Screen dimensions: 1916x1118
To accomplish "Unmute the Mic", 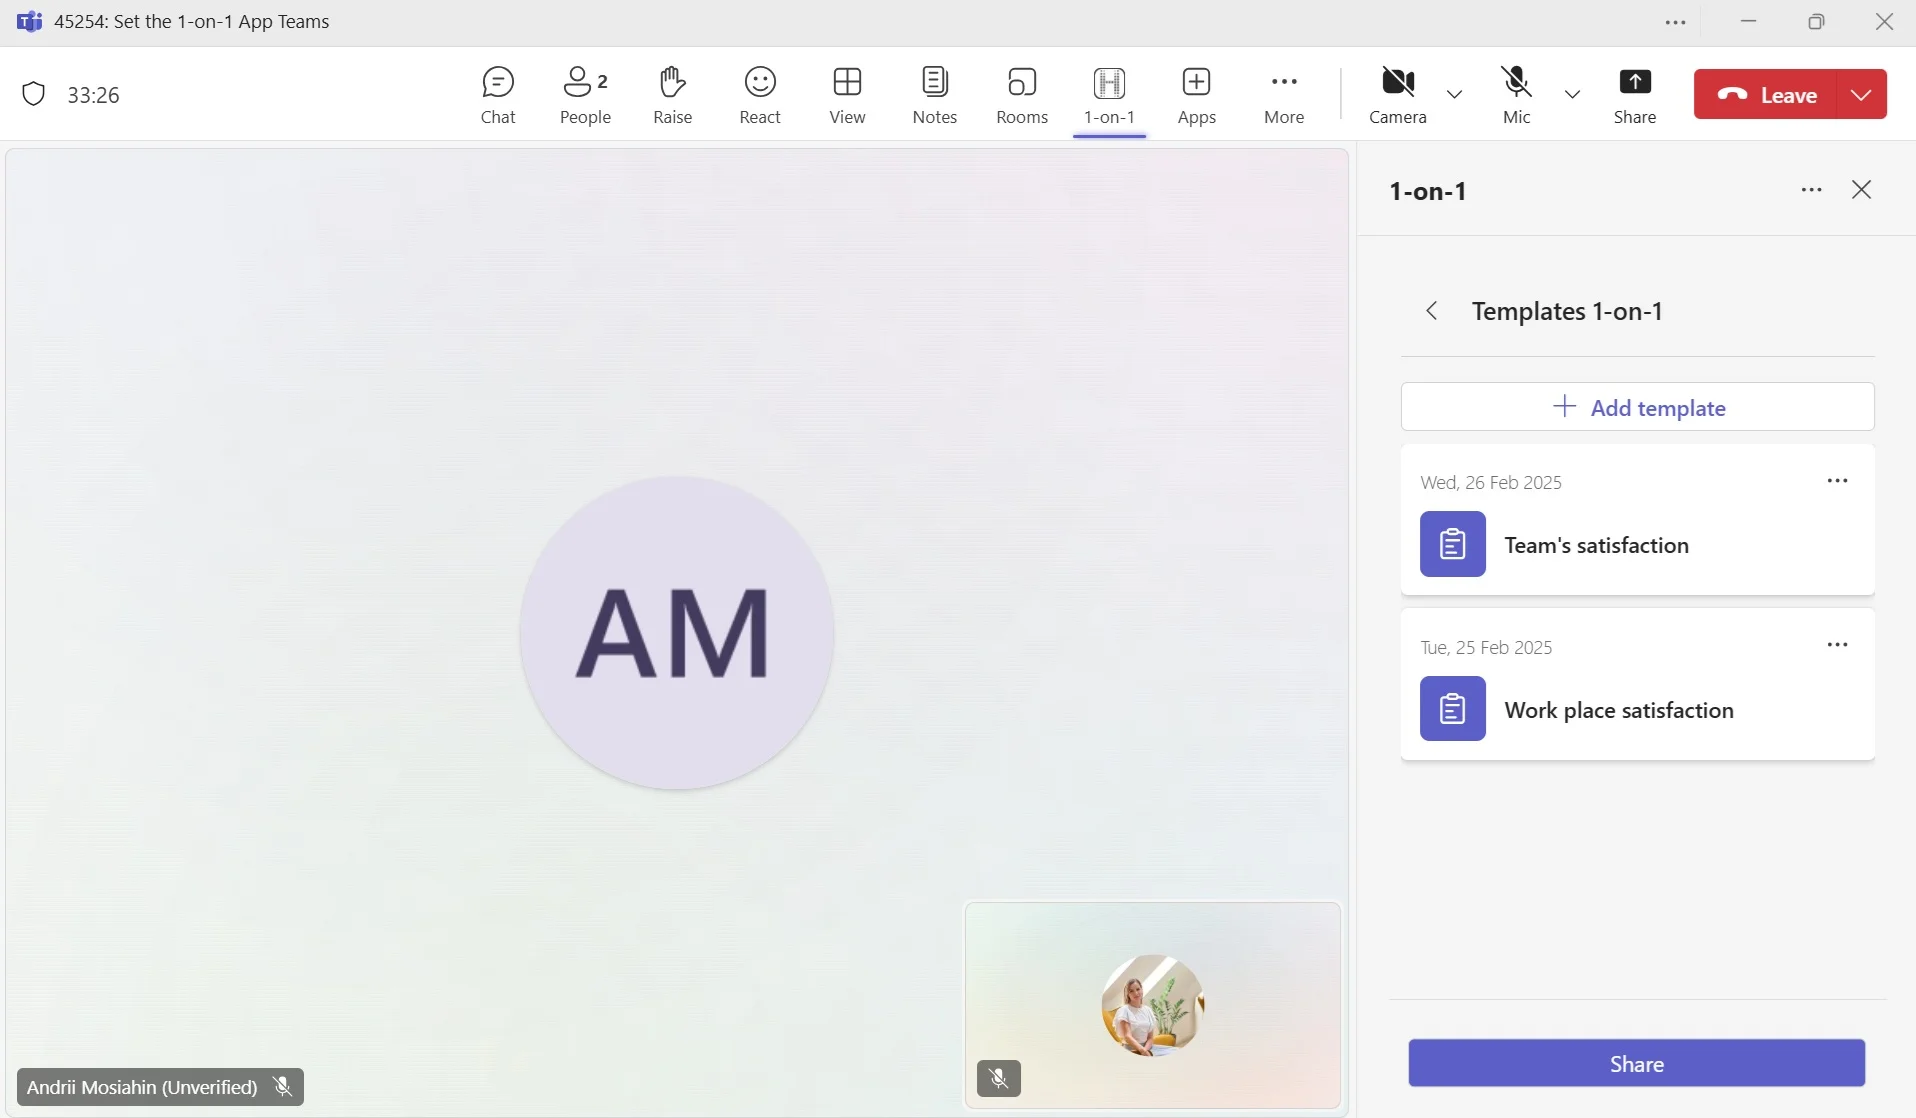I will pos(1516,95).
